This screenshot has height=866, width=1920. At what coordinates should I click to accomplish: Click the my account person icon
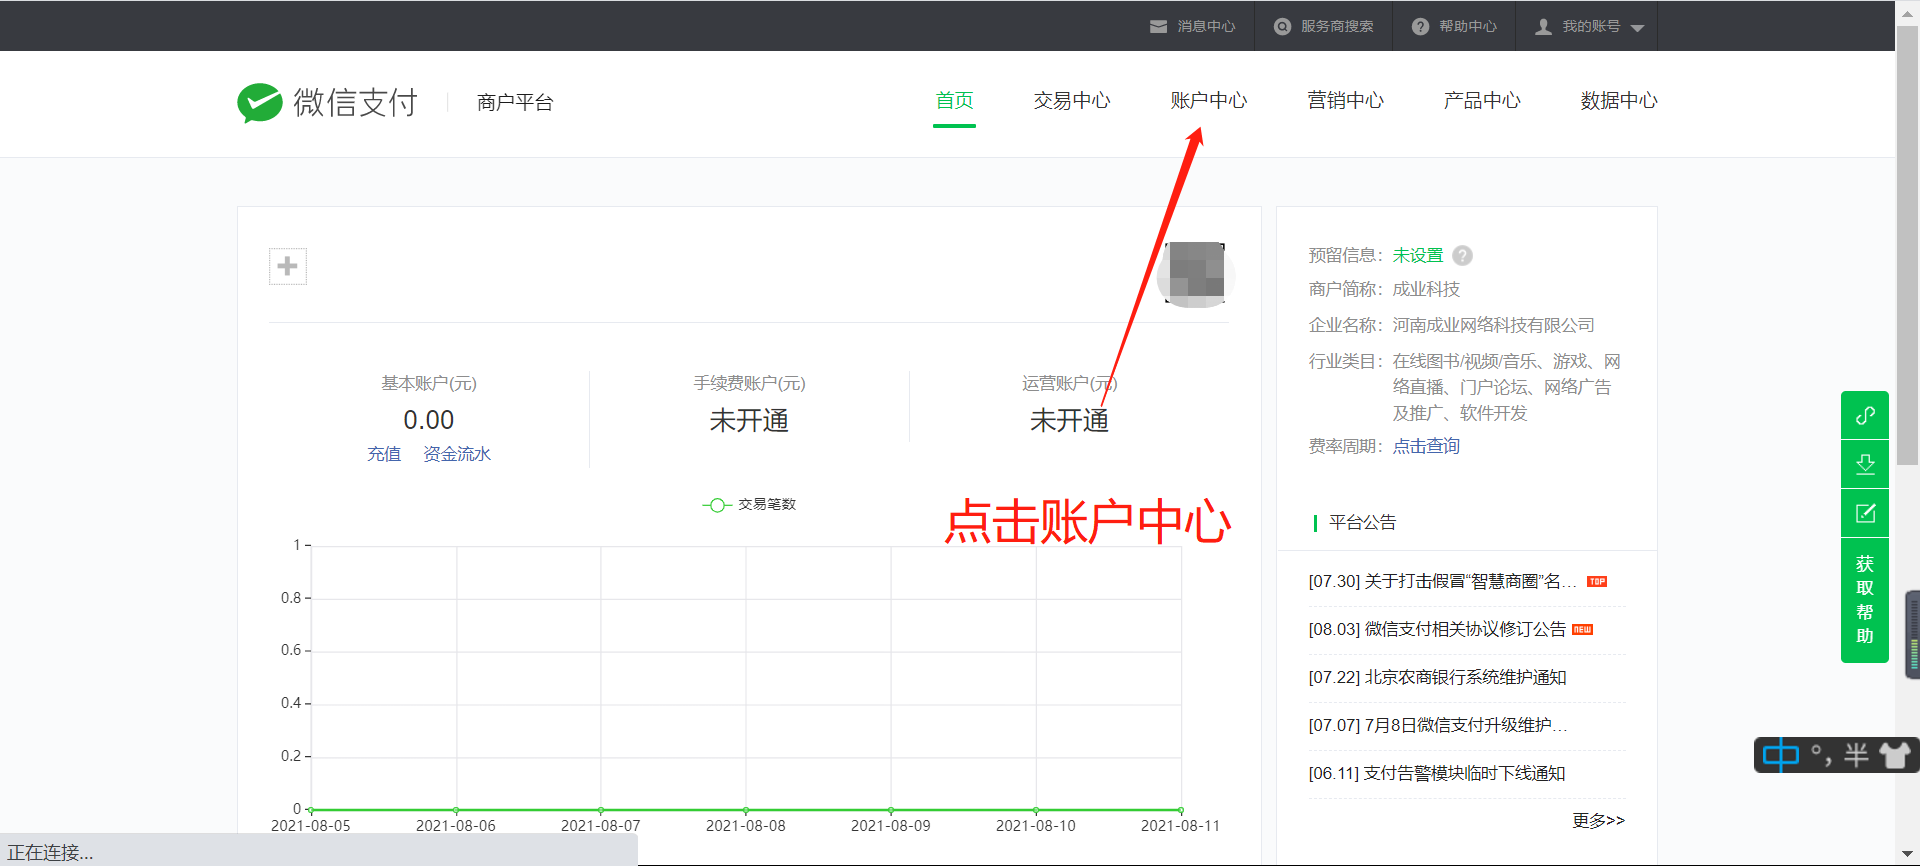(1543, 27)
